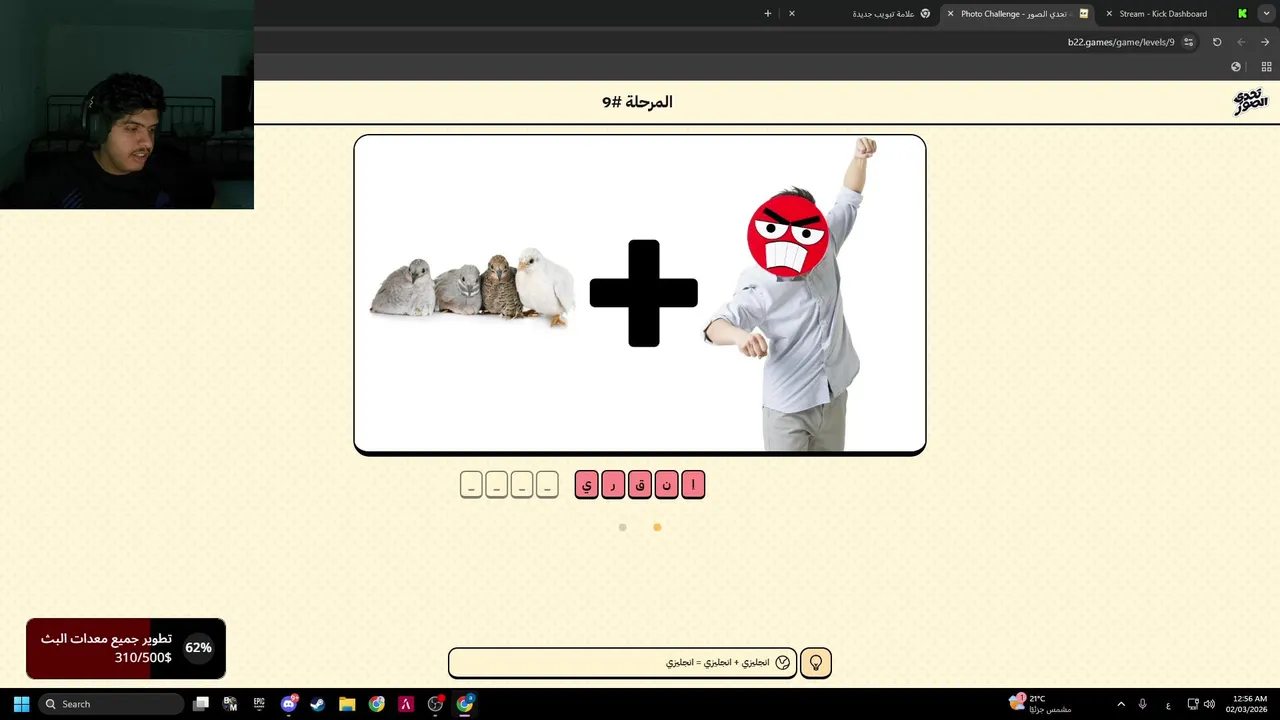Click the lightbulb hint button
This screenshot has height=720, width=1280.
pyautogui.click(x=816, y=663)
